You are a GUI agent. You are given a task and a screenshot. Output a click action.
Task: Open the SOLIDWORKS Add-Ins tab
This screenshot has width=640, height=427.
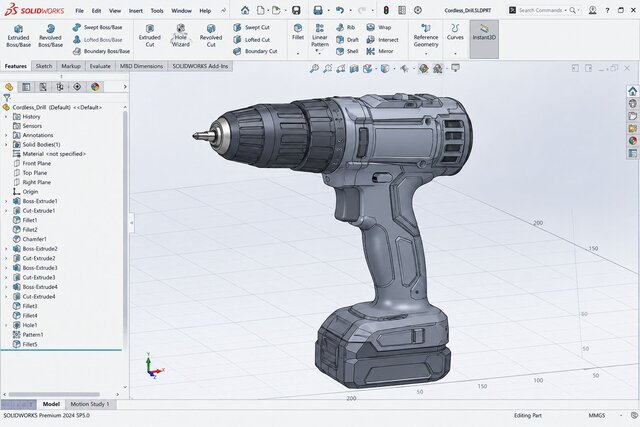pyautogui.click(x=200, y=66)
